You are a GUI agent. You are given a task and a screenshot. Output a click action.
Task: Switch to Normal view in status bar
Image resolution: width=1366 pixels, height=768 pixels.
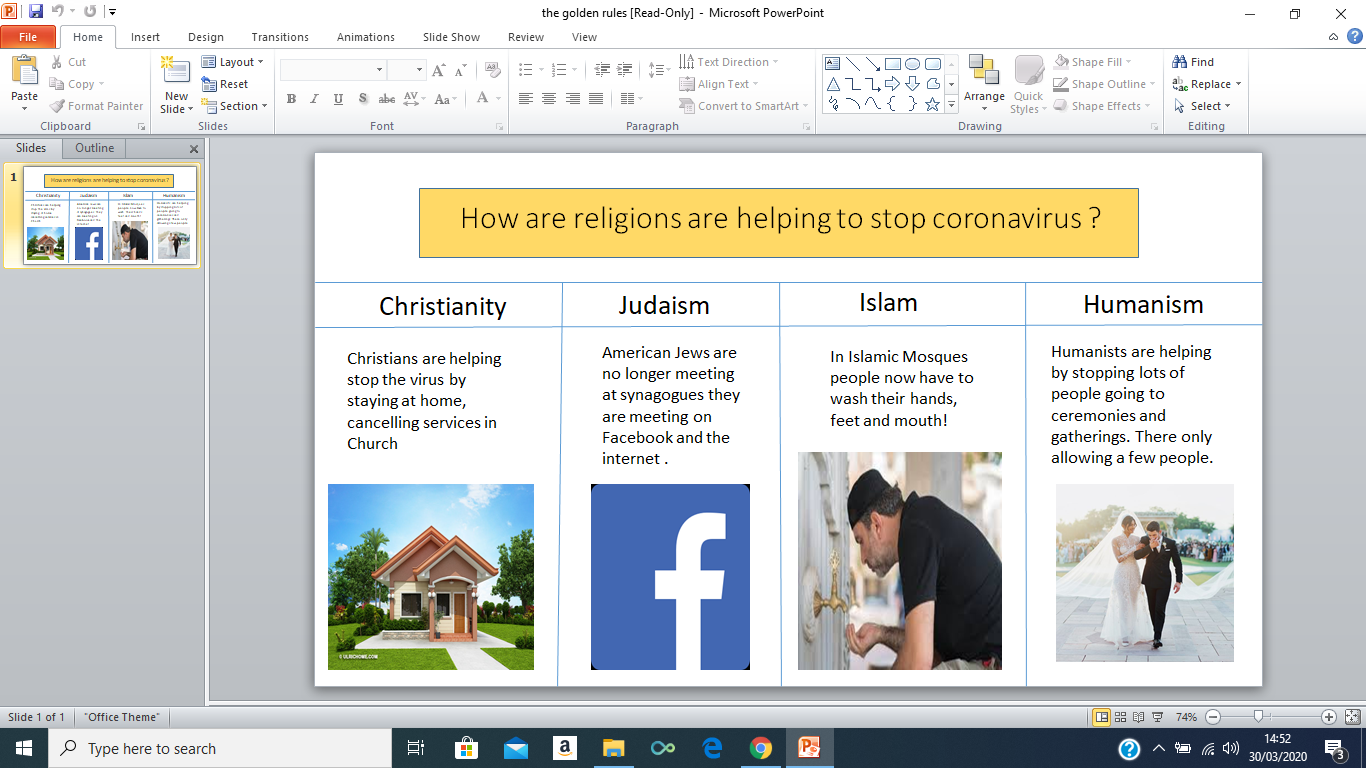(1102, 717)
